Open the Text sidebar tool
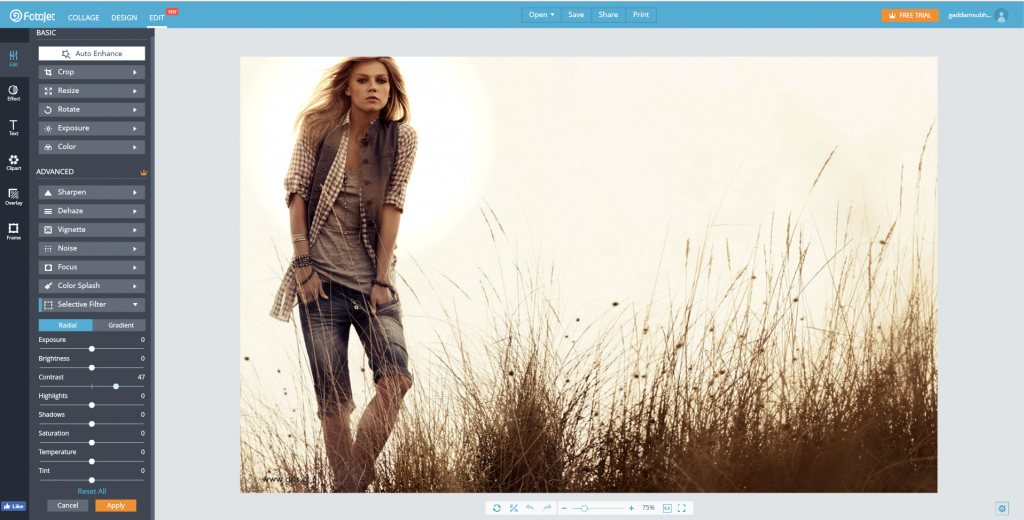Image resolution: width=1024 pixels, height=520 pixels. click(13, 127)
